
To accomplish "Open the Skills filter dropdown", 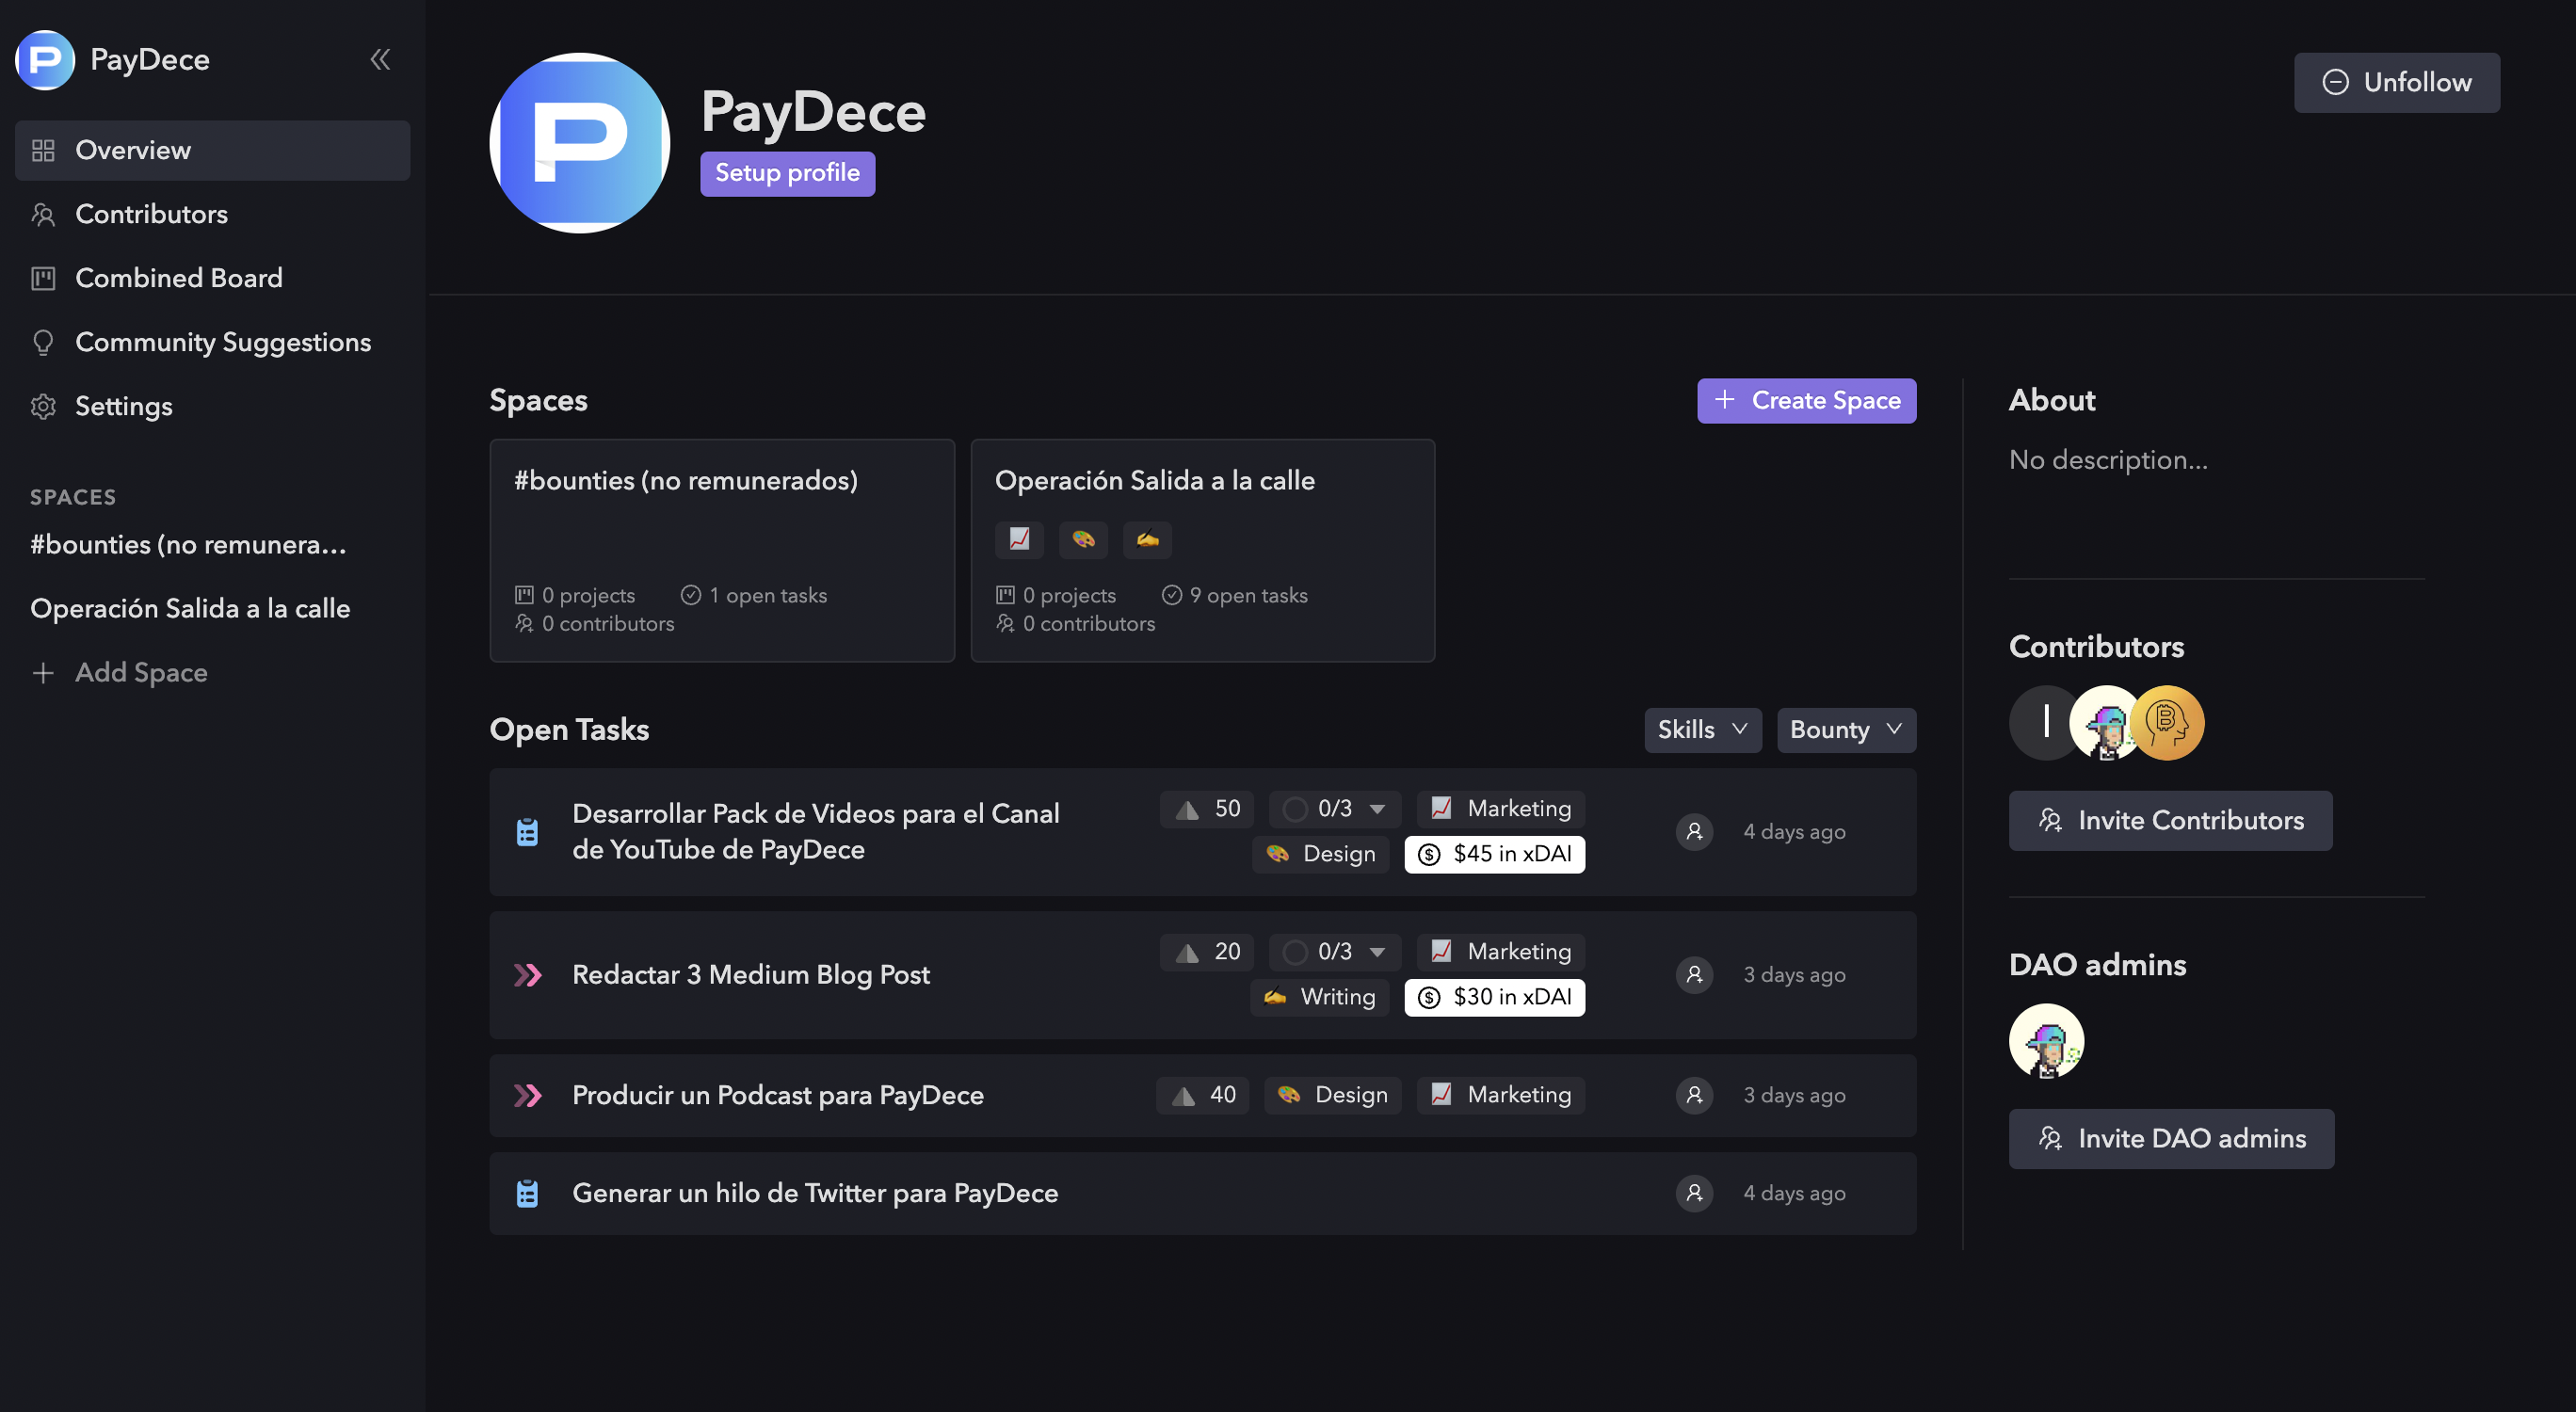I will 1702,730.
